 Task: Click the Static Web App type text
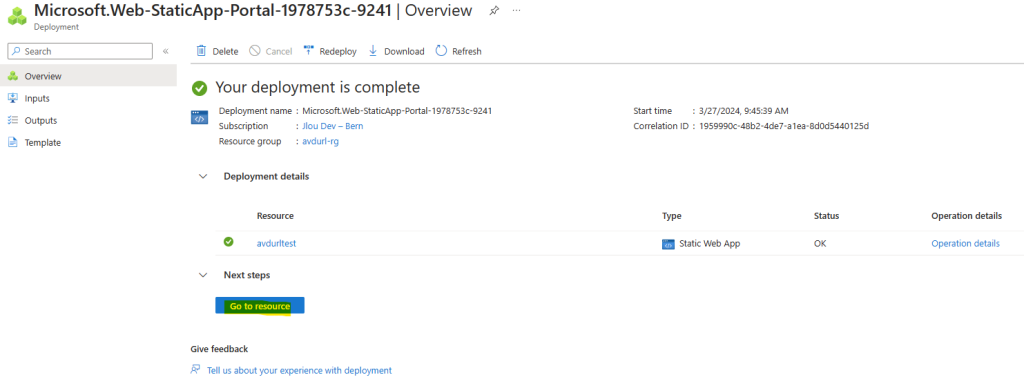(710, 244)
